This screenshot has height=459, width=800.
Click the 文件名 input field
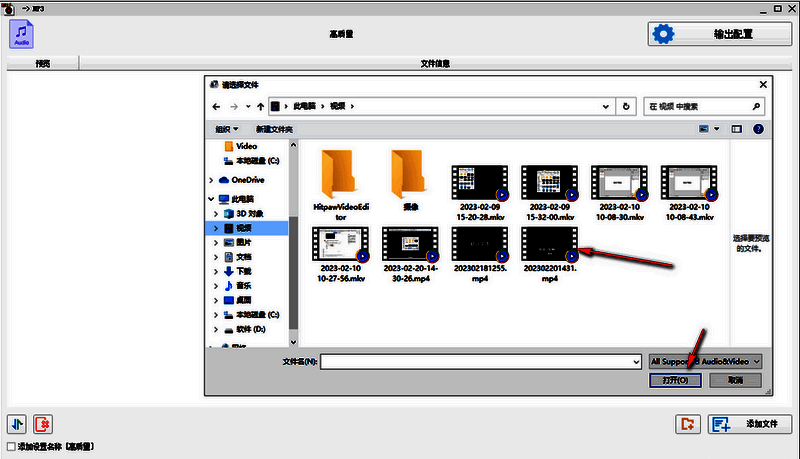click(481, 361)
